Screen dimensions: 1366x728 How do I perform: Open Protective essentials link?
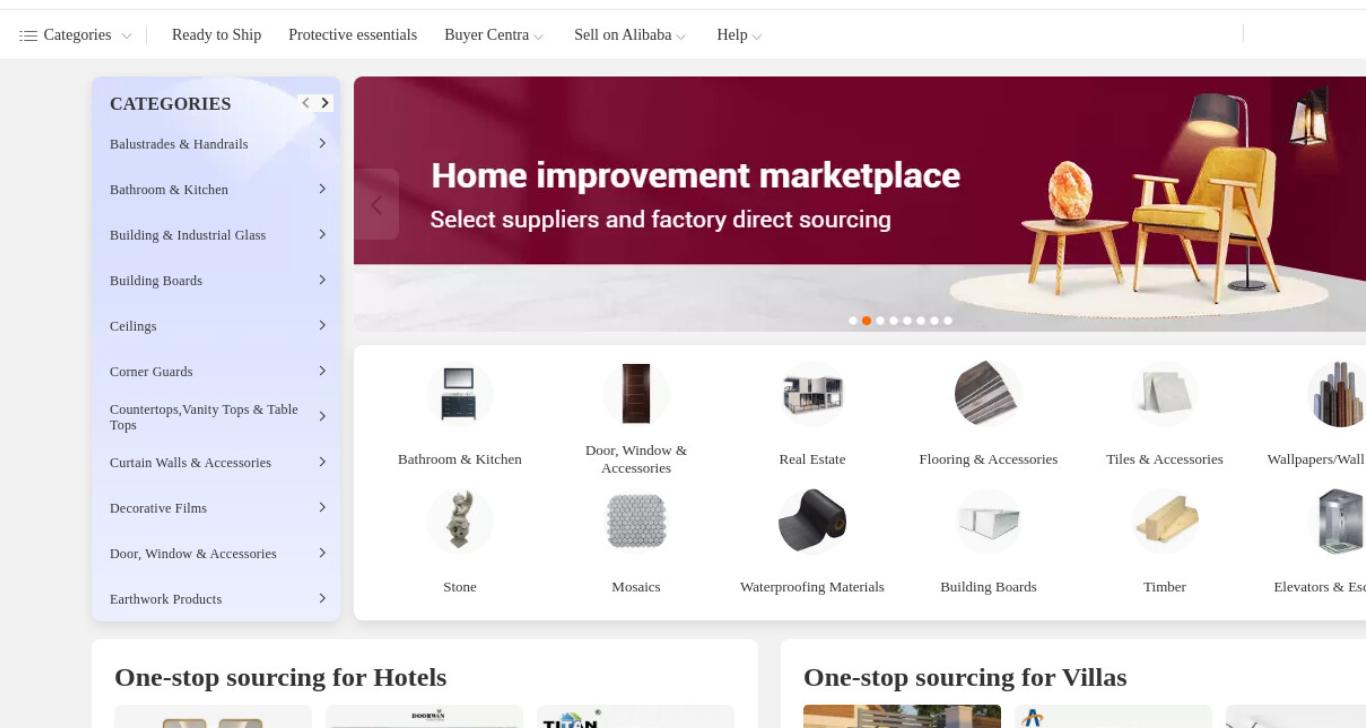click(353, 35)
